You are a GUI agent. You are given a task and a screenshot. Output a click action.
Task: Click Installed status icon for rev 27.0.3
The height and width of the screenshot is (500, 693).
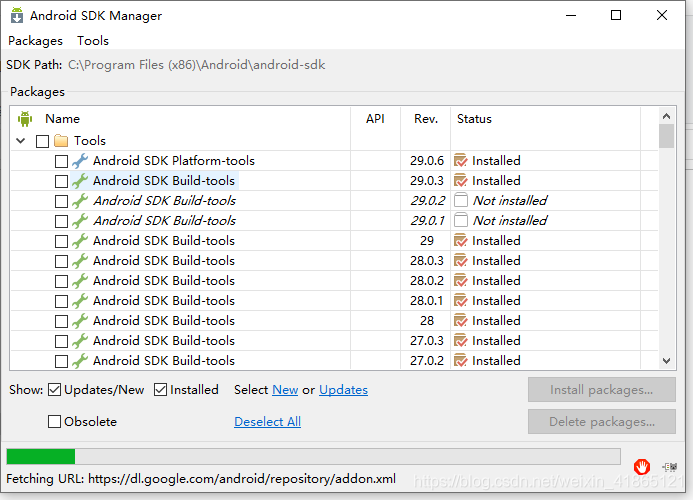click(461, 341)
